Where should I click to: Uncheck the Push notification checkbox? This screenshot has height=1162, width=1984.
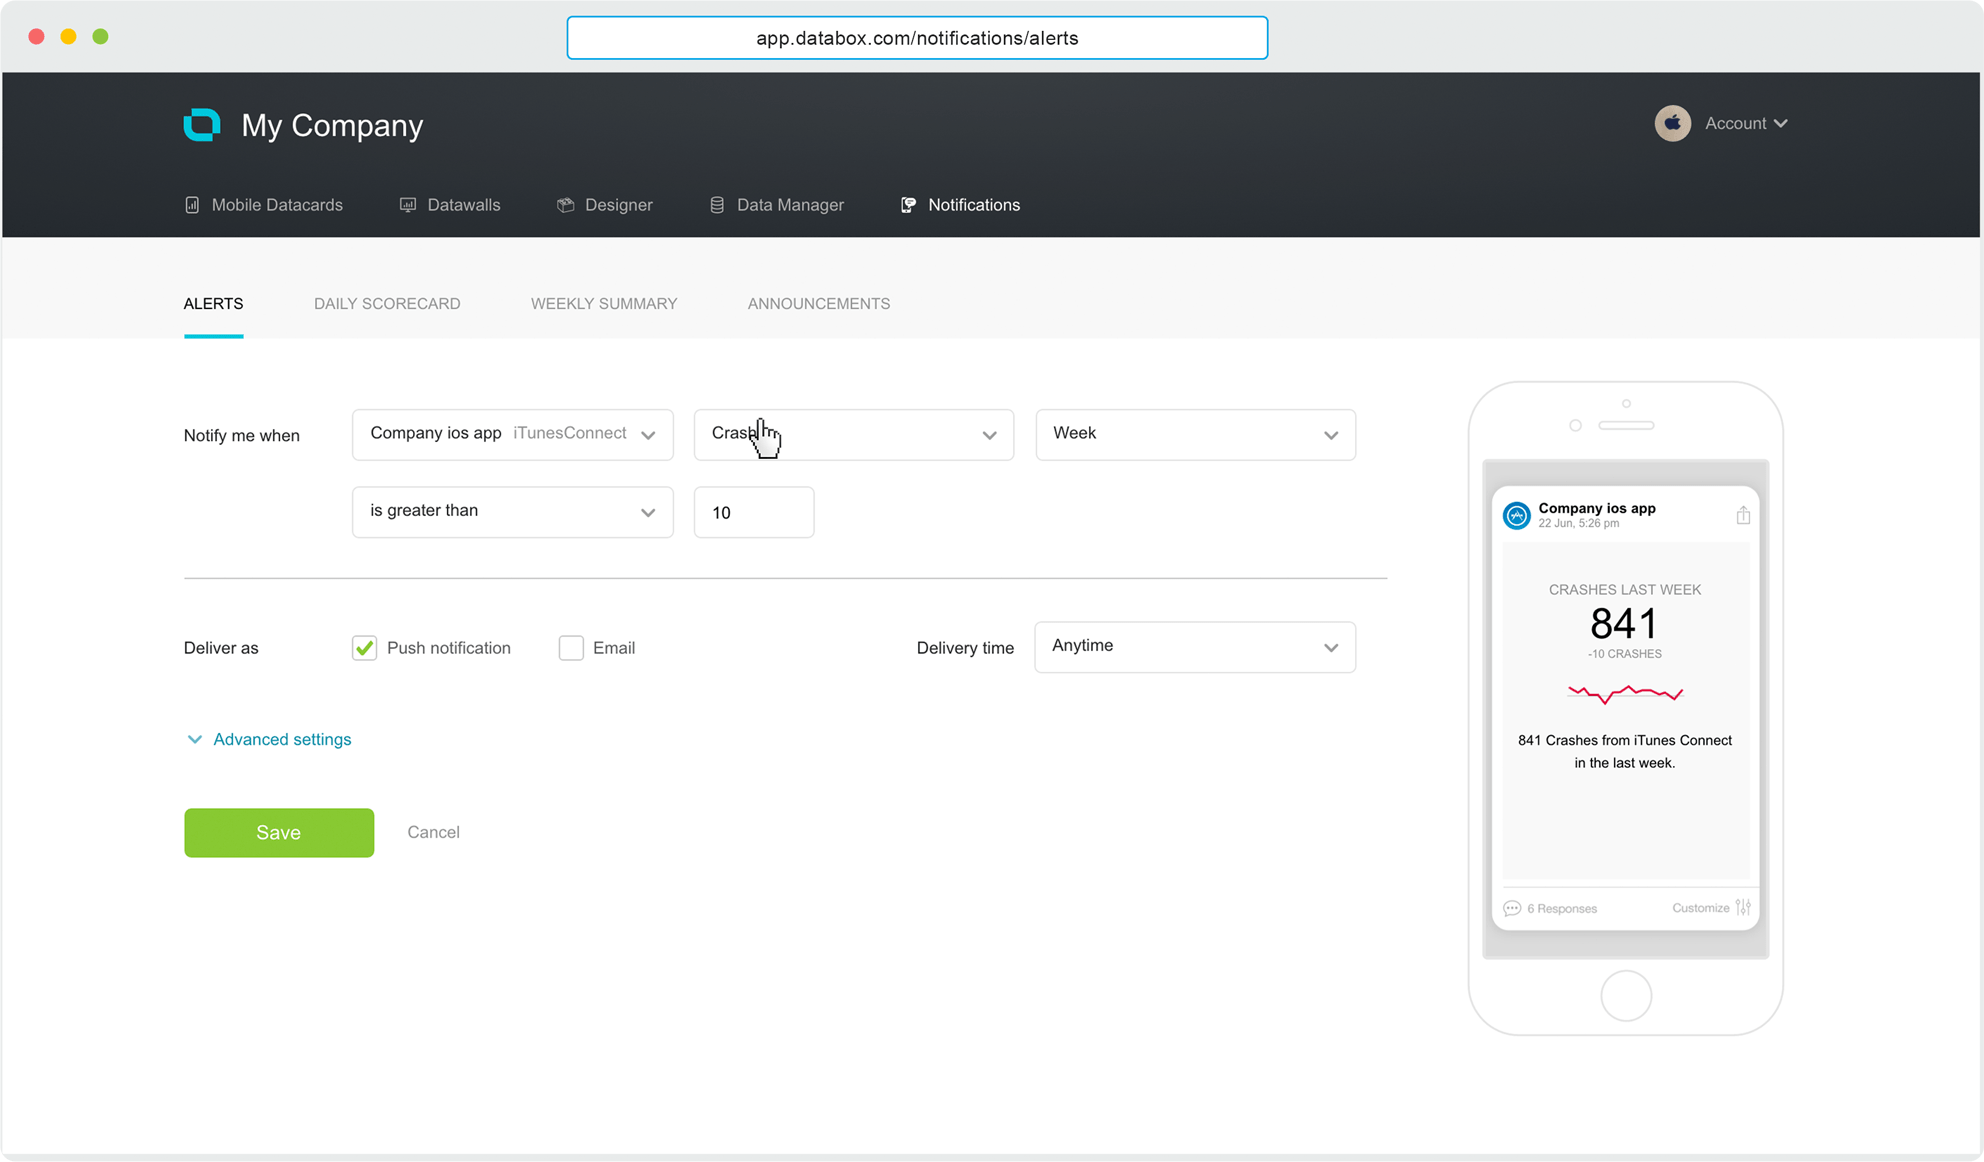click(x=365, y=648)
